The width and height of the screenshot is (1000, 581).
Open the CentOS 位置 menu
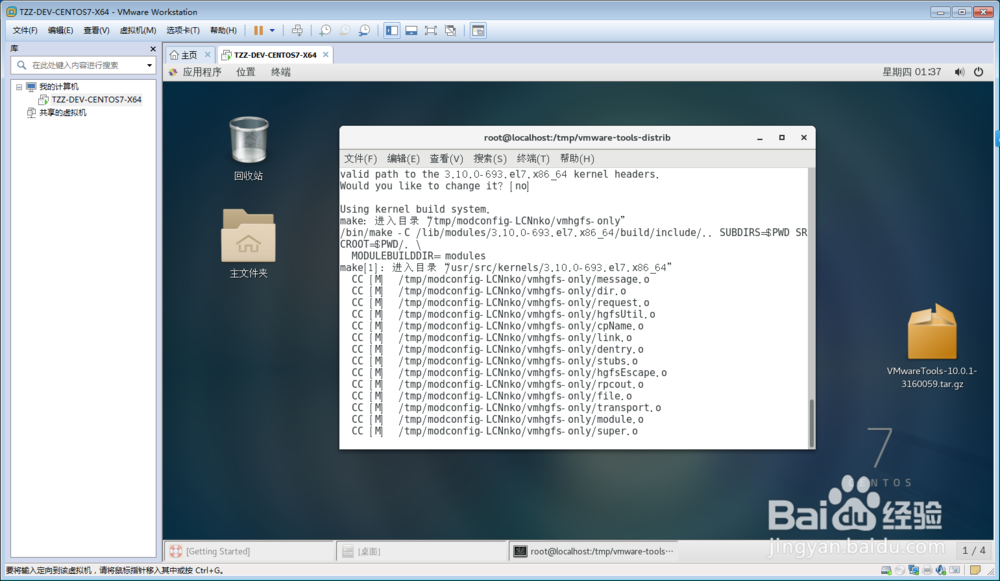coord(246,72)
